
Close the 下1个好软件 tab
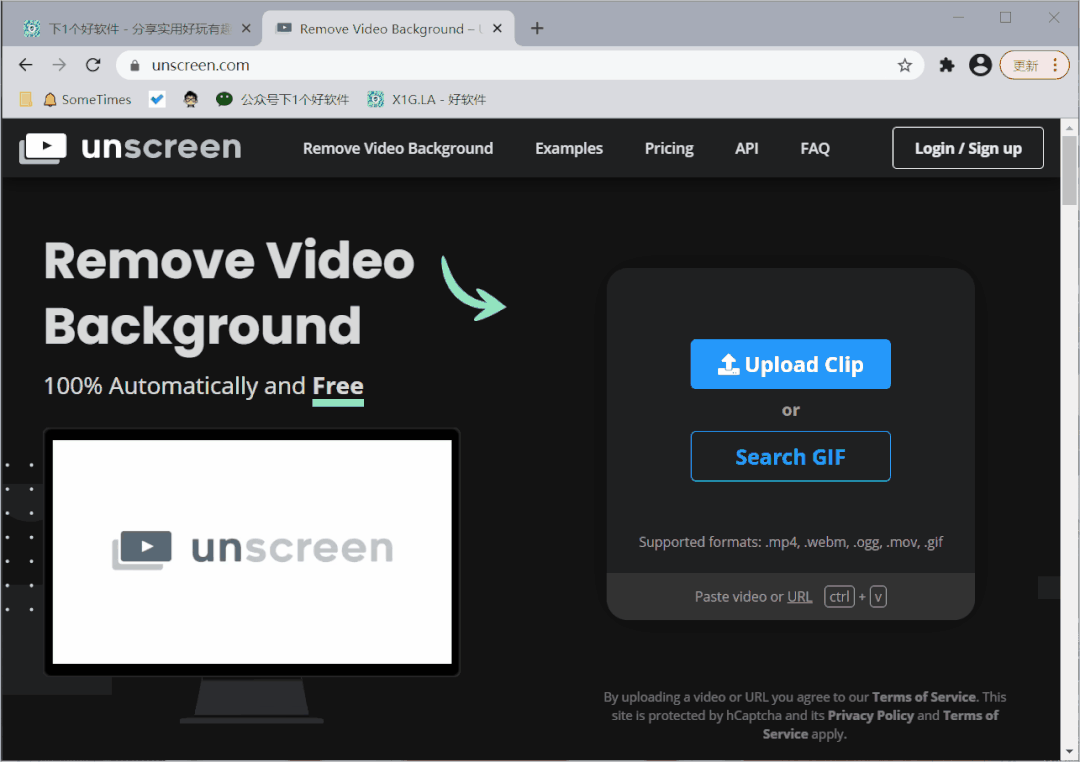pyautogui.click(x=246, y=28)
